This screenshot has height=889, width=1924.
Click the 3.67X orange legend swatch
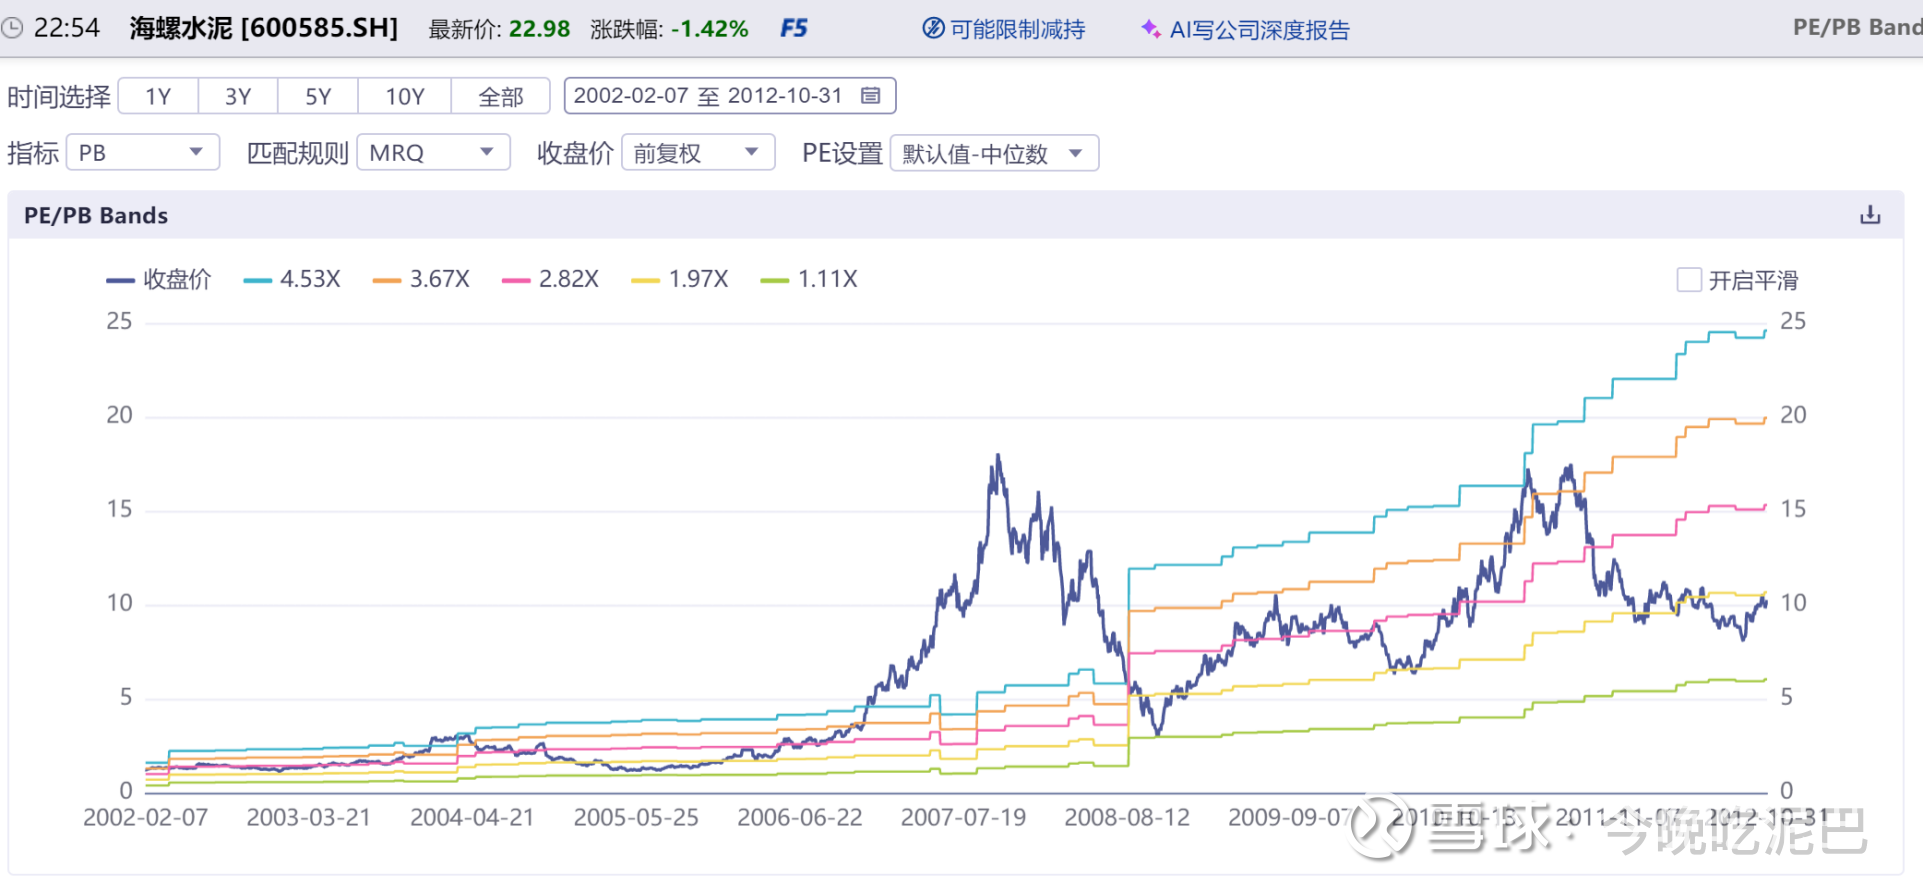pyautogui.click(x=387, y=281)
